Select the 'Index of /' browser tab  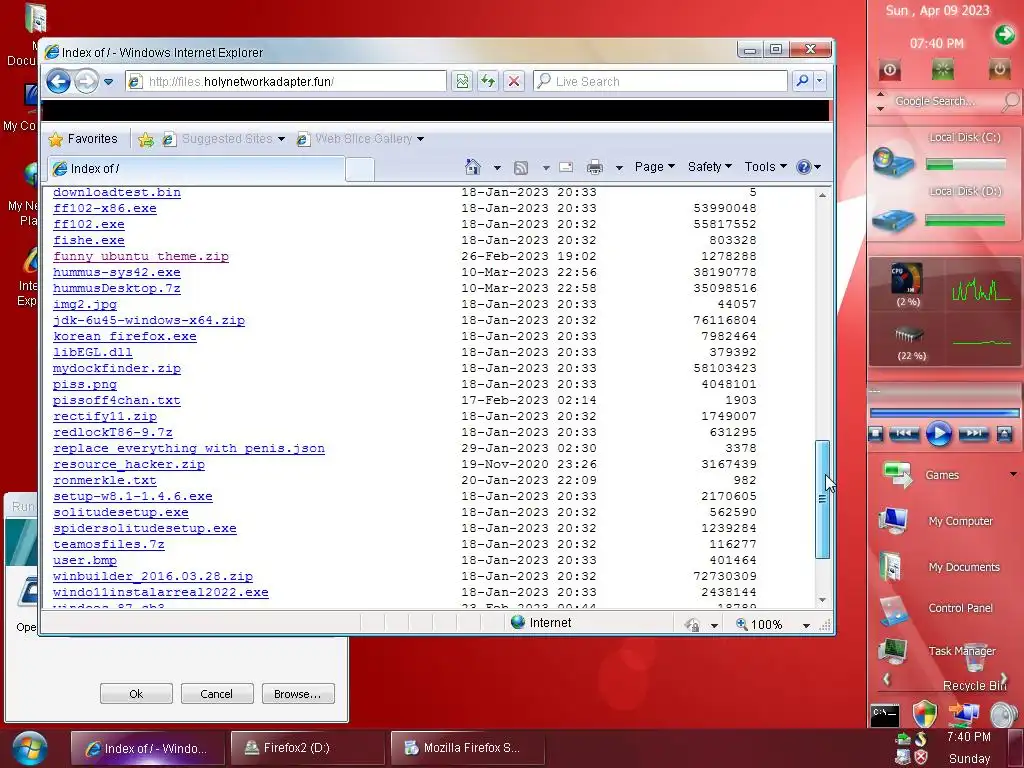click(195, 168)
